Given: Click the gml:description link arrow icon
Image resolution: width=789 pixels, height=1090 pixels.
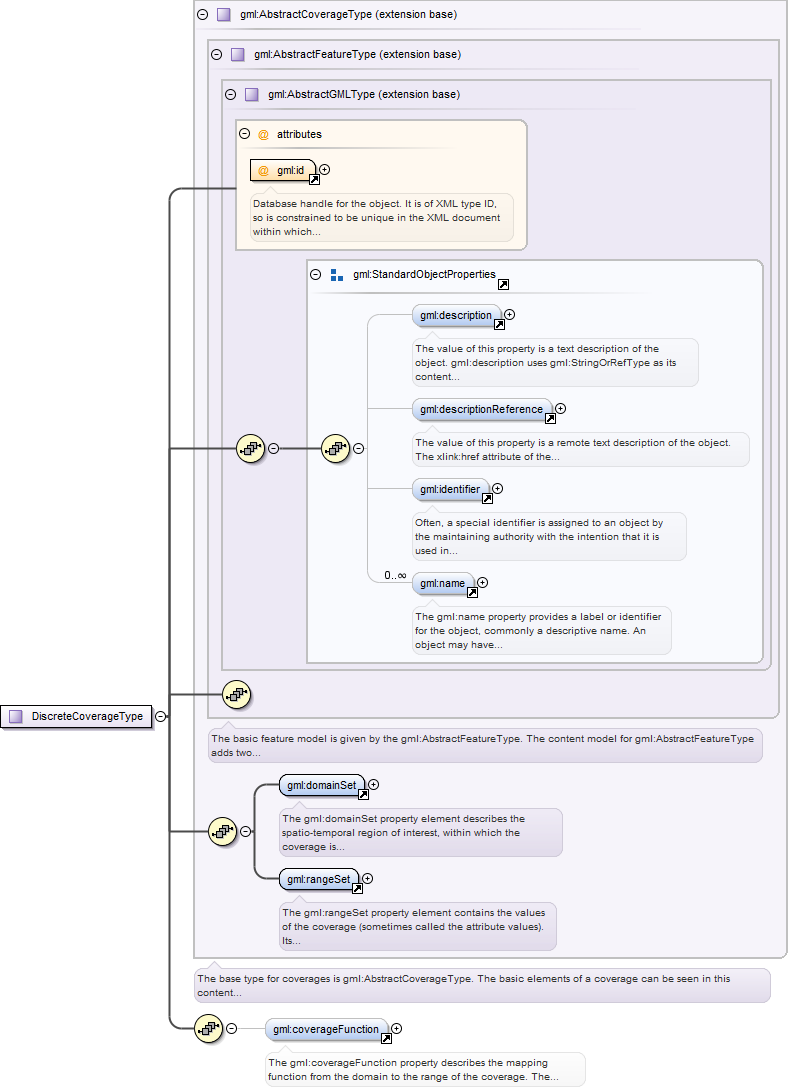Looking at the screenshot, I should [499, 324].
